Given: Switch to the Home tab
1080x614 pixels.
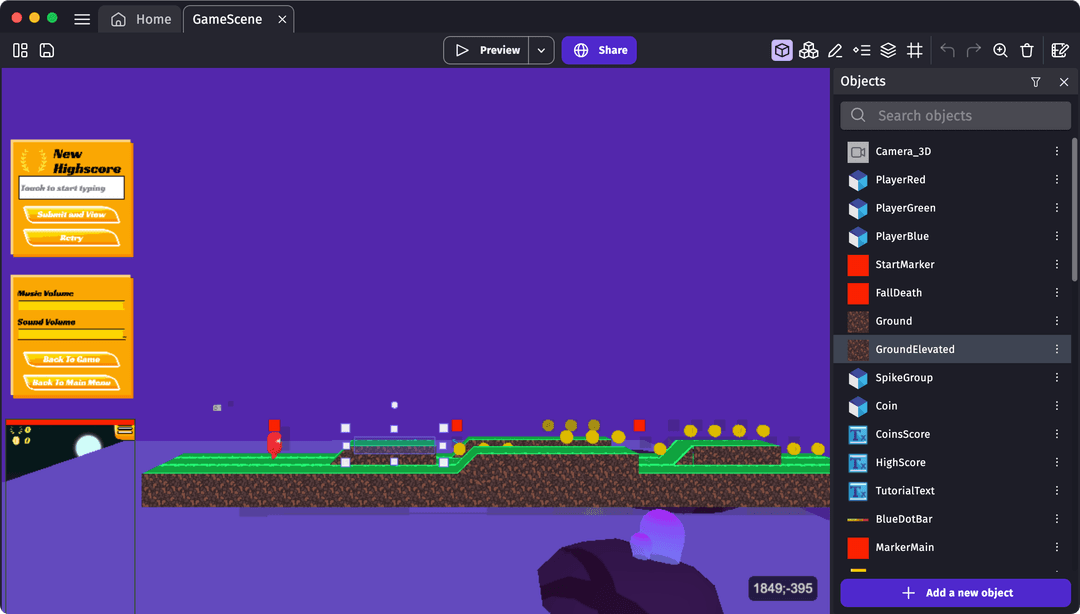Looking at the screenshot, I should (139, 18).
